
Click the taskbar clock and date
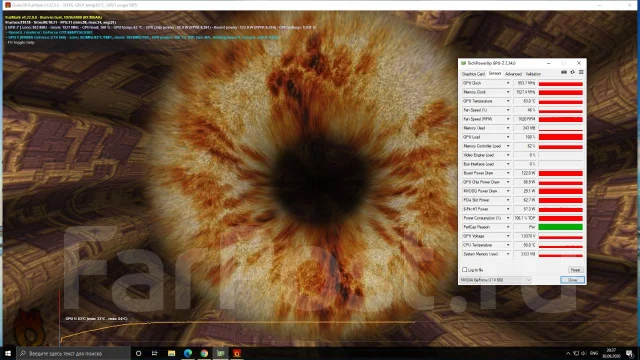click(611, 353)
